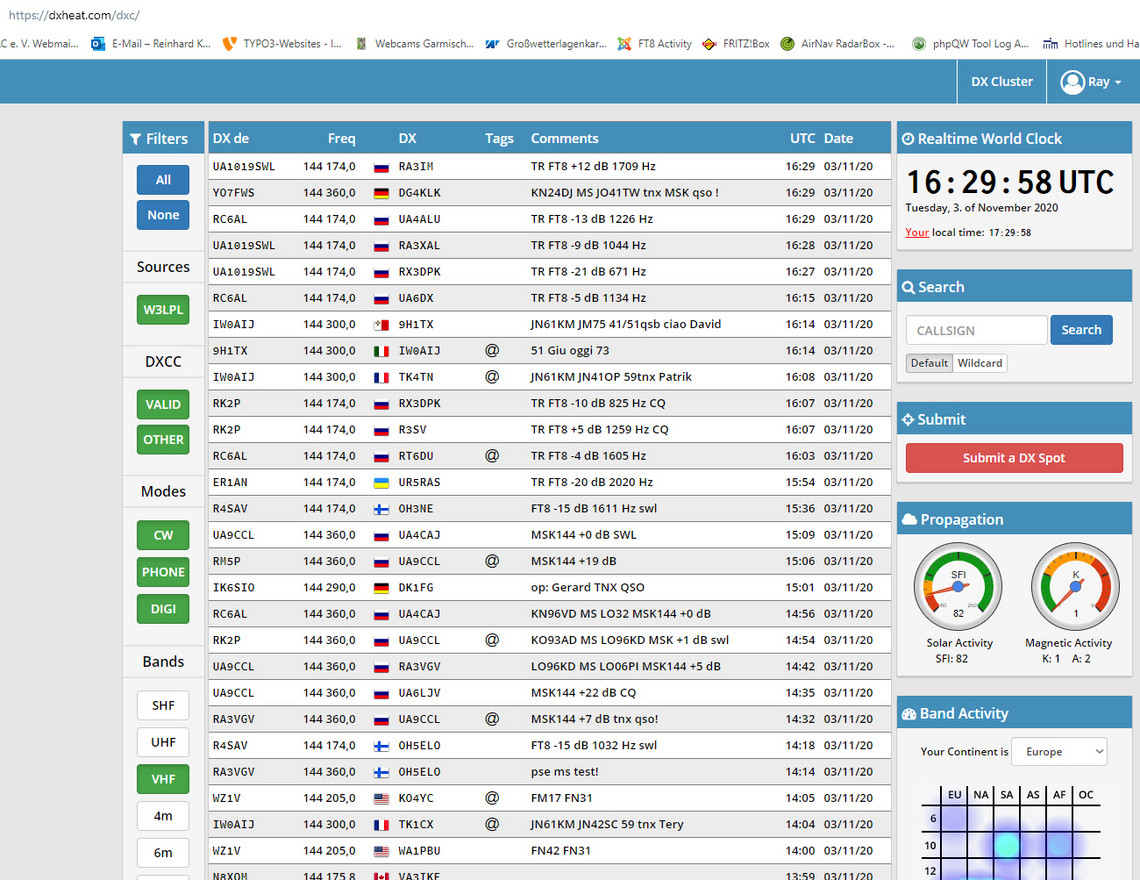Toggle the OTHER DXCC filter
1140x880 pixels.
[163, 439]
